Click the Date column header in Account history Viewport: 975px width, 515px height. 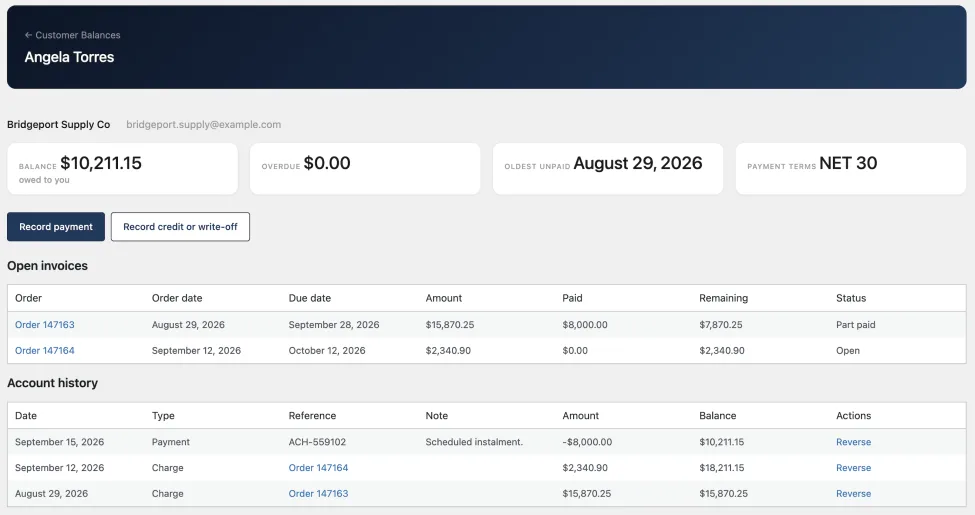pyautogui.click(x=26, y=415)
